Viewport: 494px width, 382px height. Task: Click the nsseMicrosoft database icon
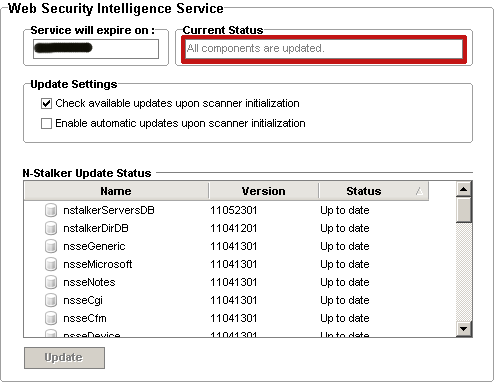[51, 264]
